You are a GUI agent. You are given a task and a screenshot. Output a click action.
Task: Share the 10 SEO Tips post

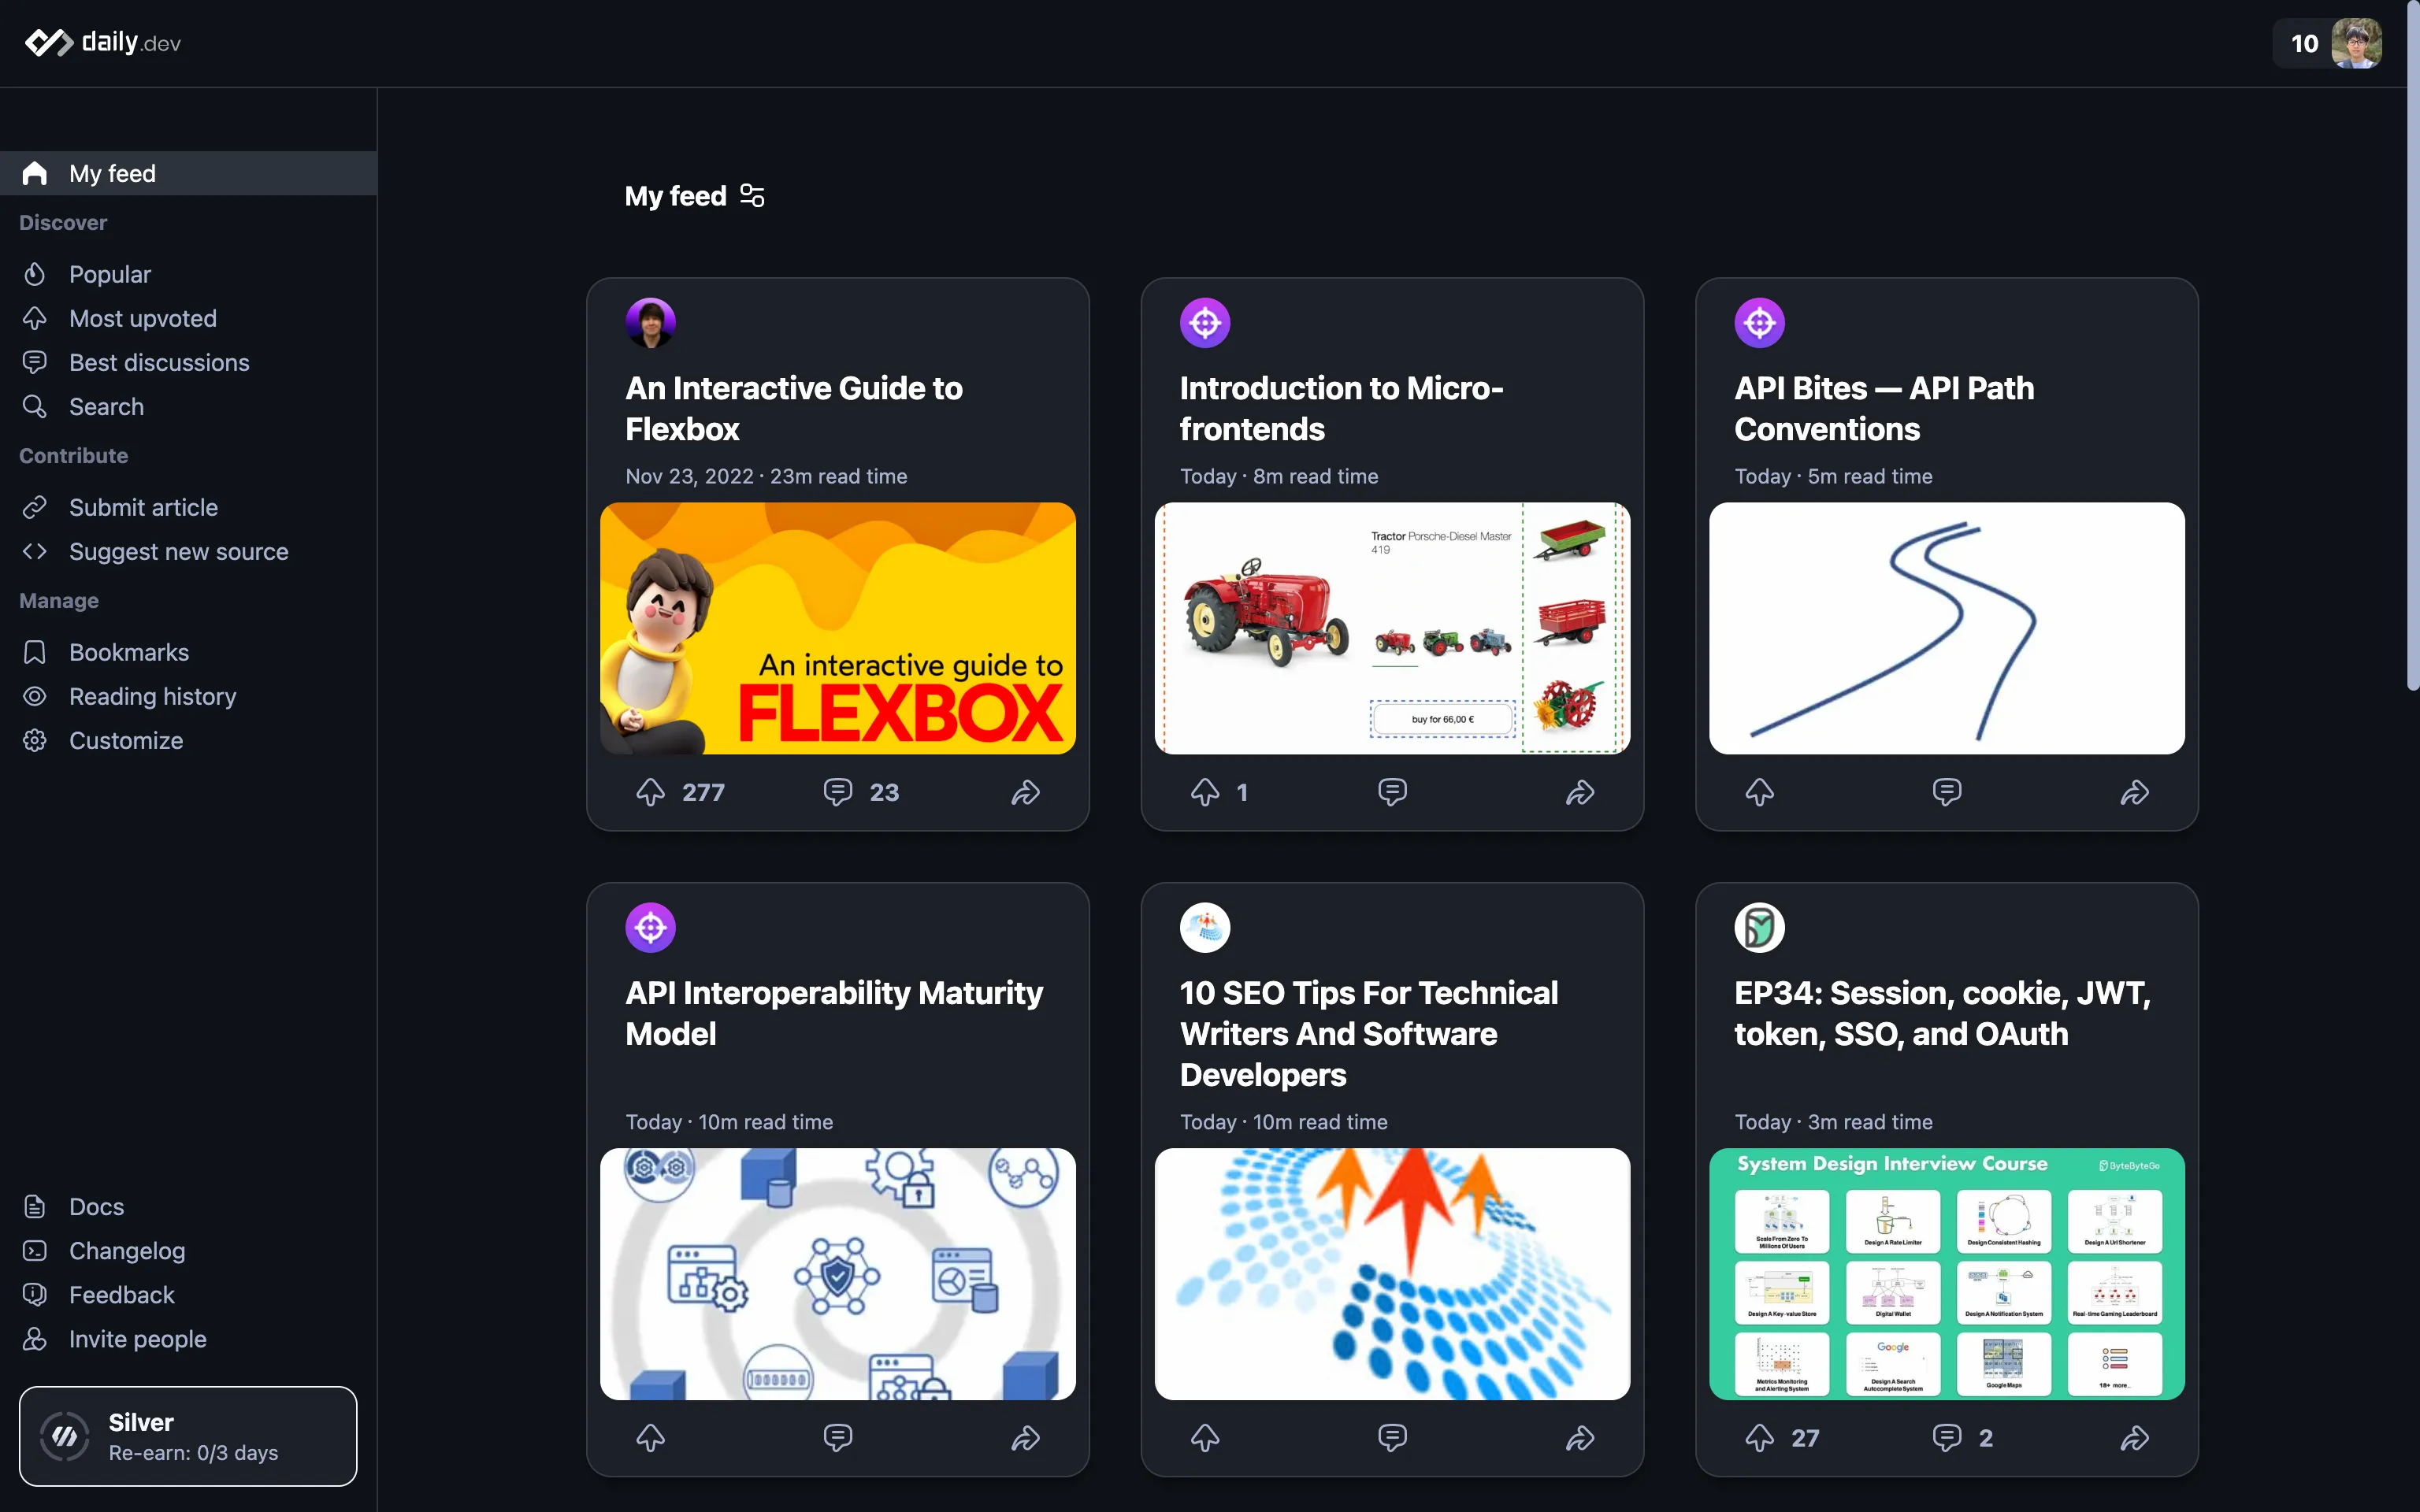click(1580, 1437)
